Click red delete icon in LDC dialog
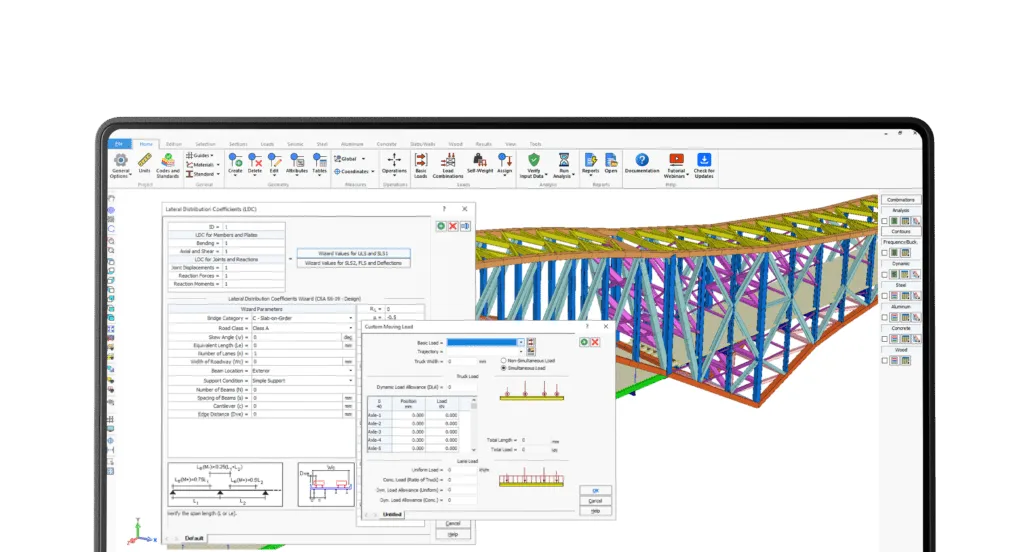 [453, 226]
